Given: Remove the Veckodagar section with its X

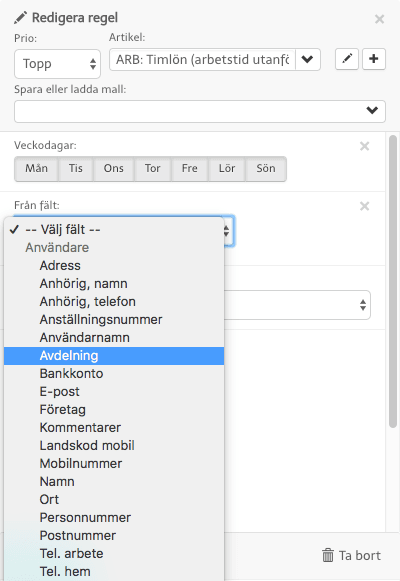Looking at the screenshot, I should pos(364,146).
